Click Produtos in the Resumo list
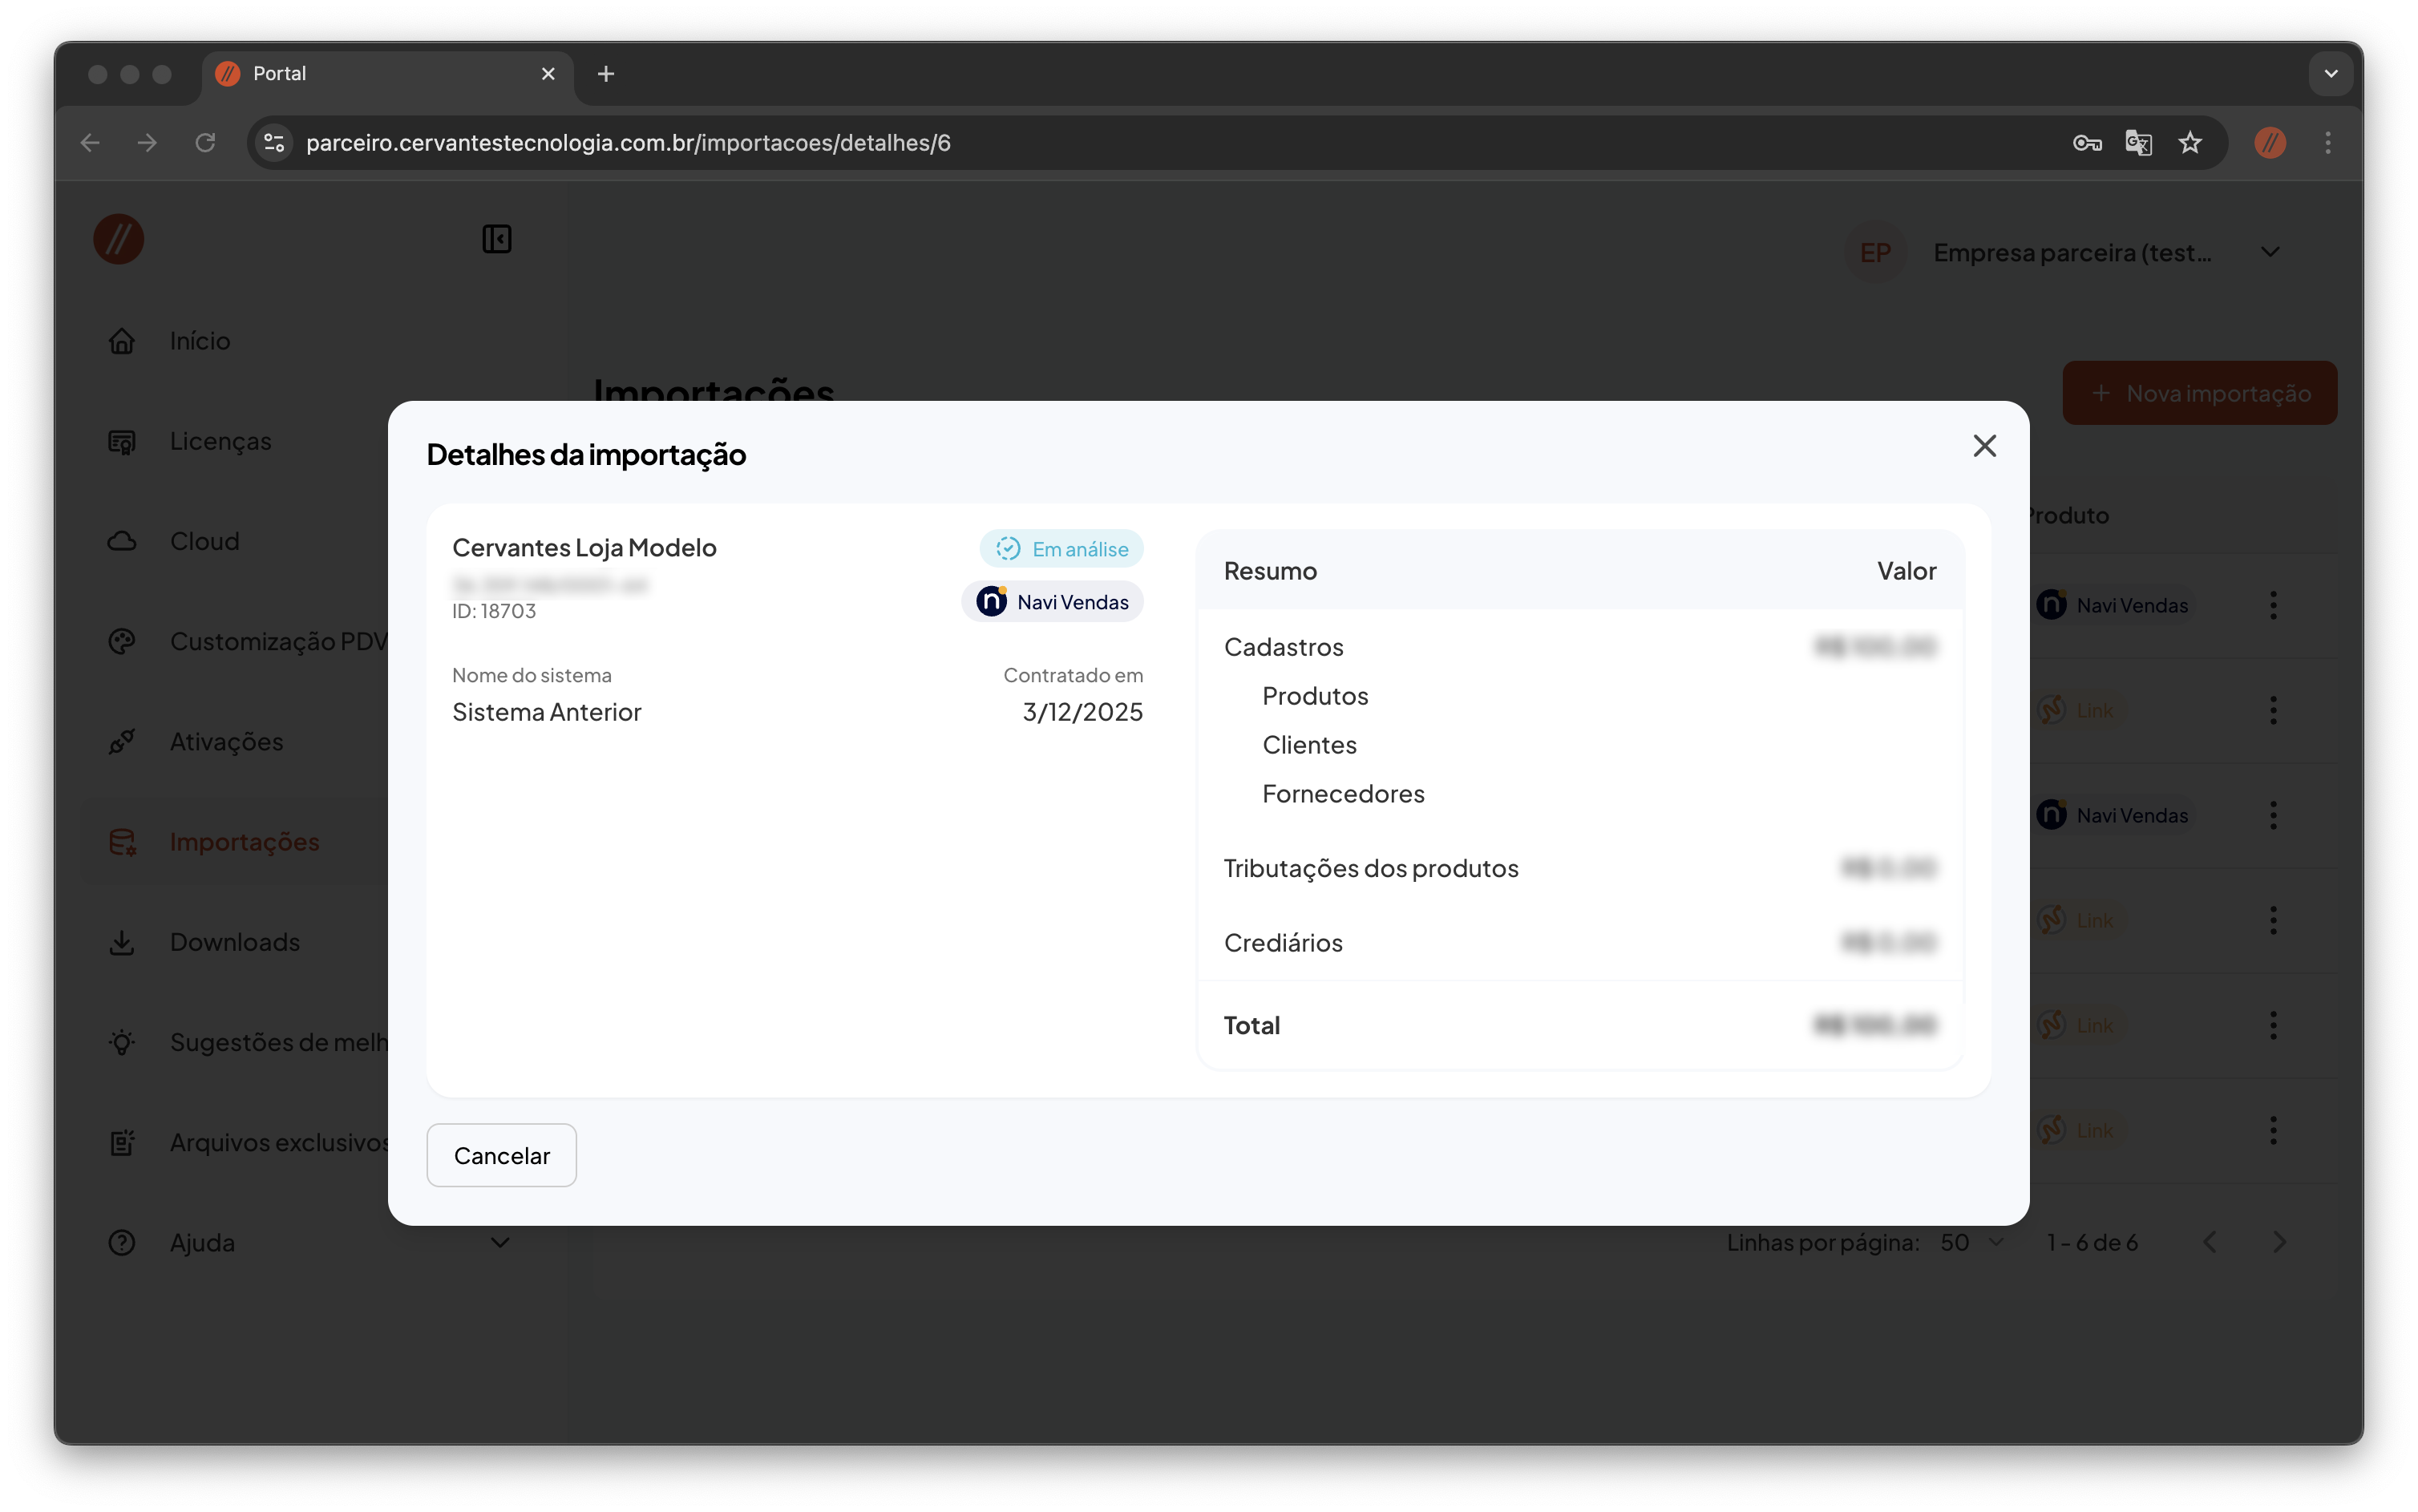The height and width of the screenshot is (1512, 2418). click(x=1315, y=696)
